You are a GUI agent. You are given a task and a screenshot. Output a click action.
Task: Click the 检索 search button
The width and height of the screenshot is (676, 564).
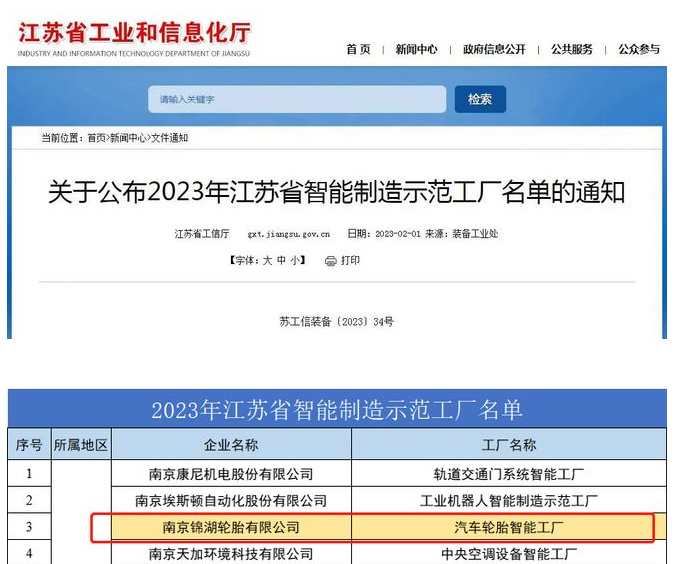pyautogui.click(x=480, y=99)
